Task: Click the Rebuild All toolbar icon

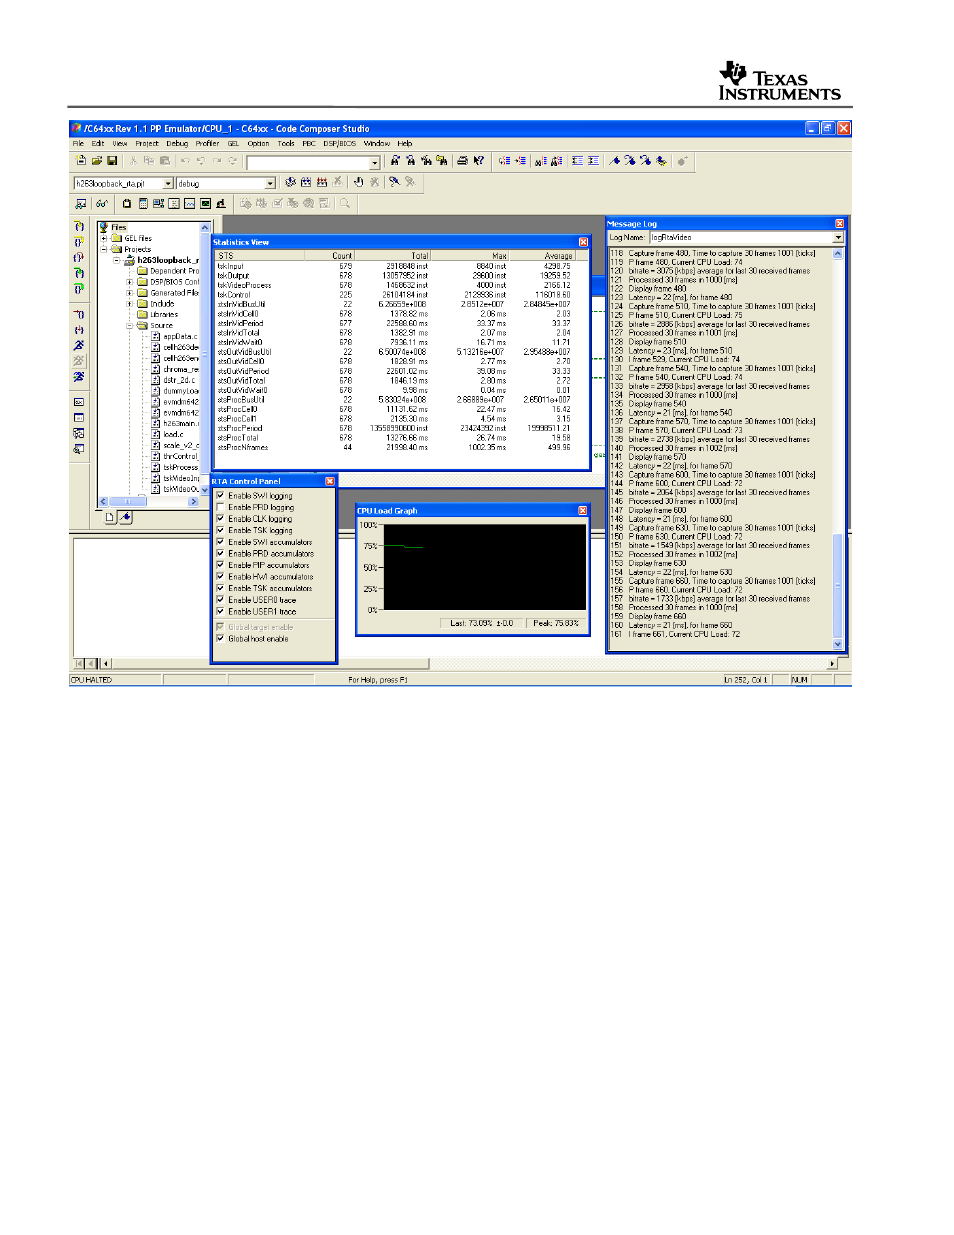Action: (321, 182)
